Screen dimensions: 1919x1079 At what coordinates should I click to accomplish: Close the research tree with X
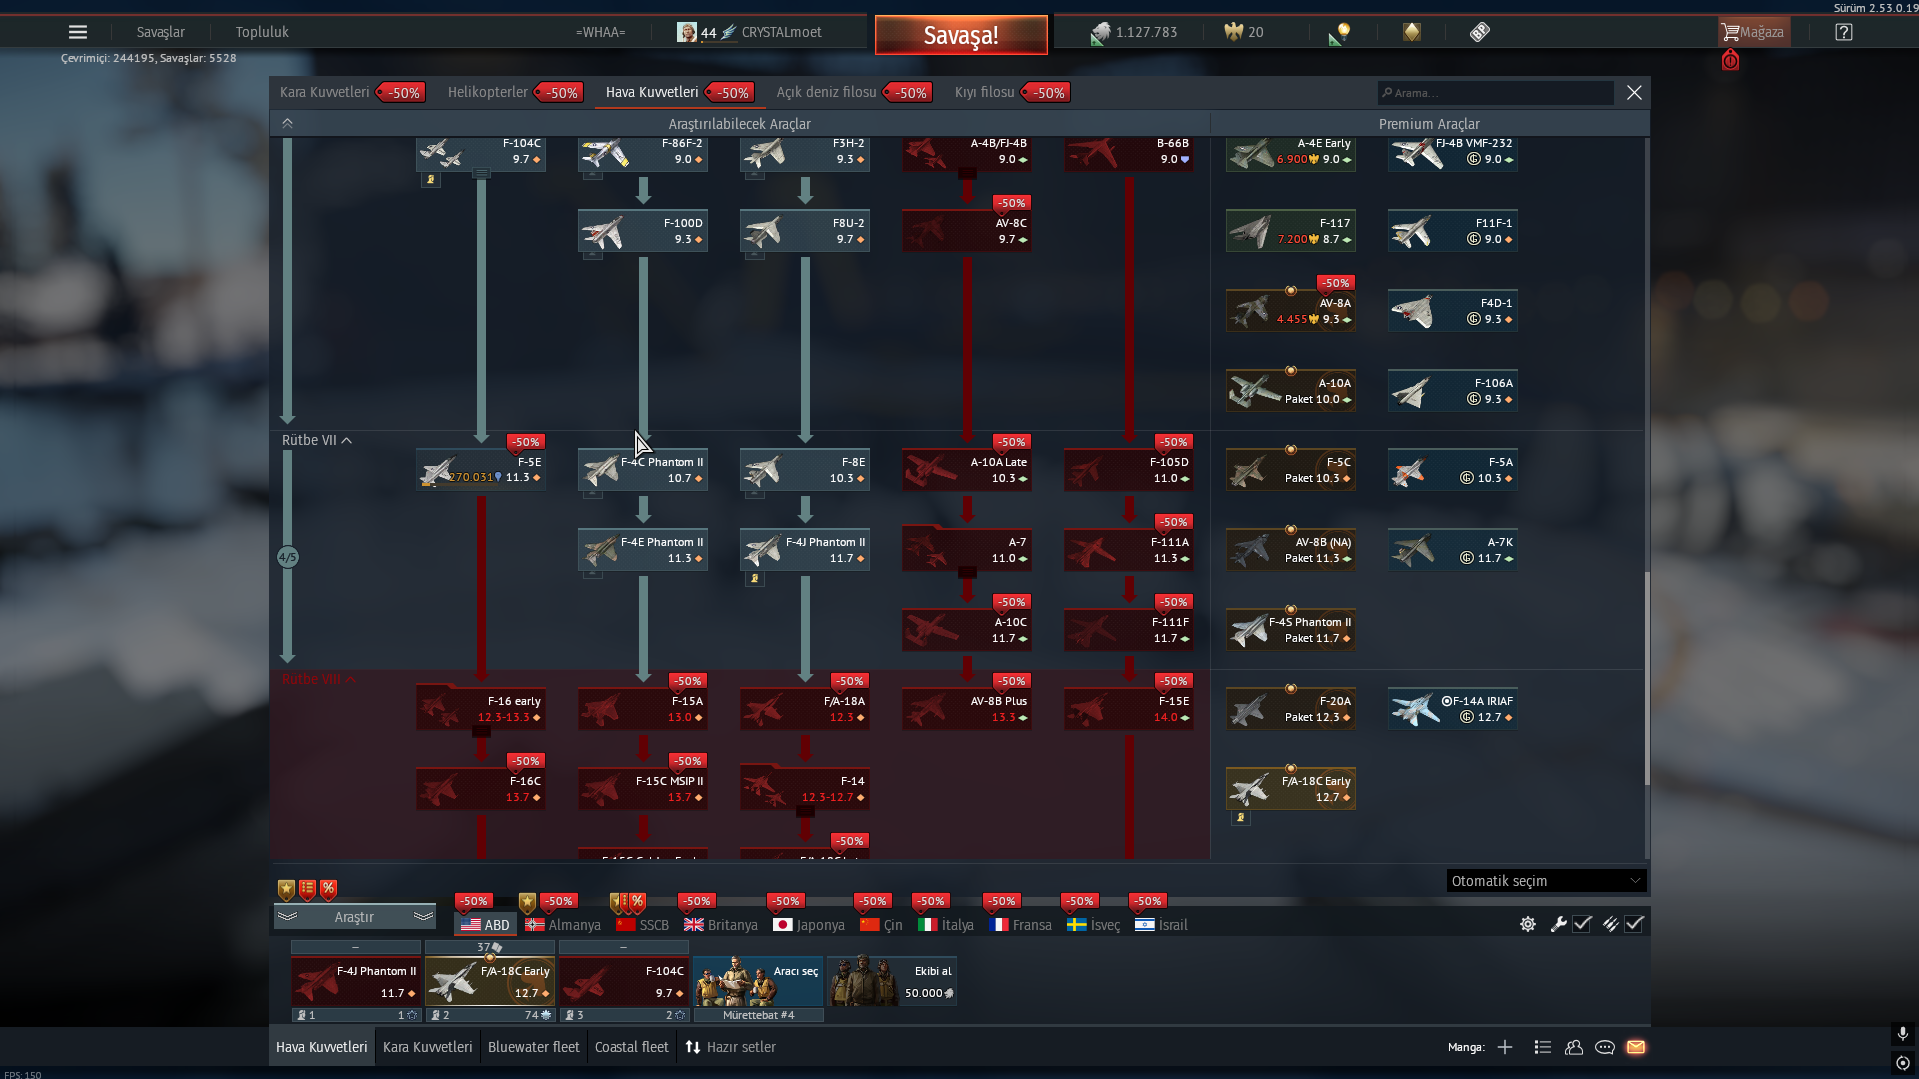[1634, 93]
